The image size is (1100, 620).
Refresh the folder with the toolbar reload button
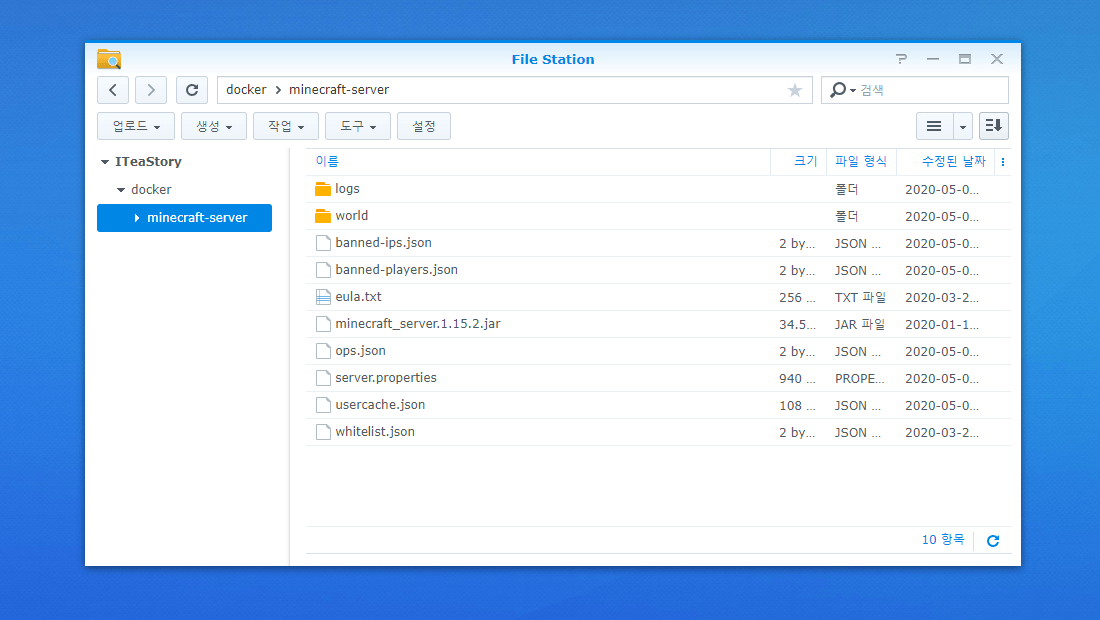coord(192,90)
